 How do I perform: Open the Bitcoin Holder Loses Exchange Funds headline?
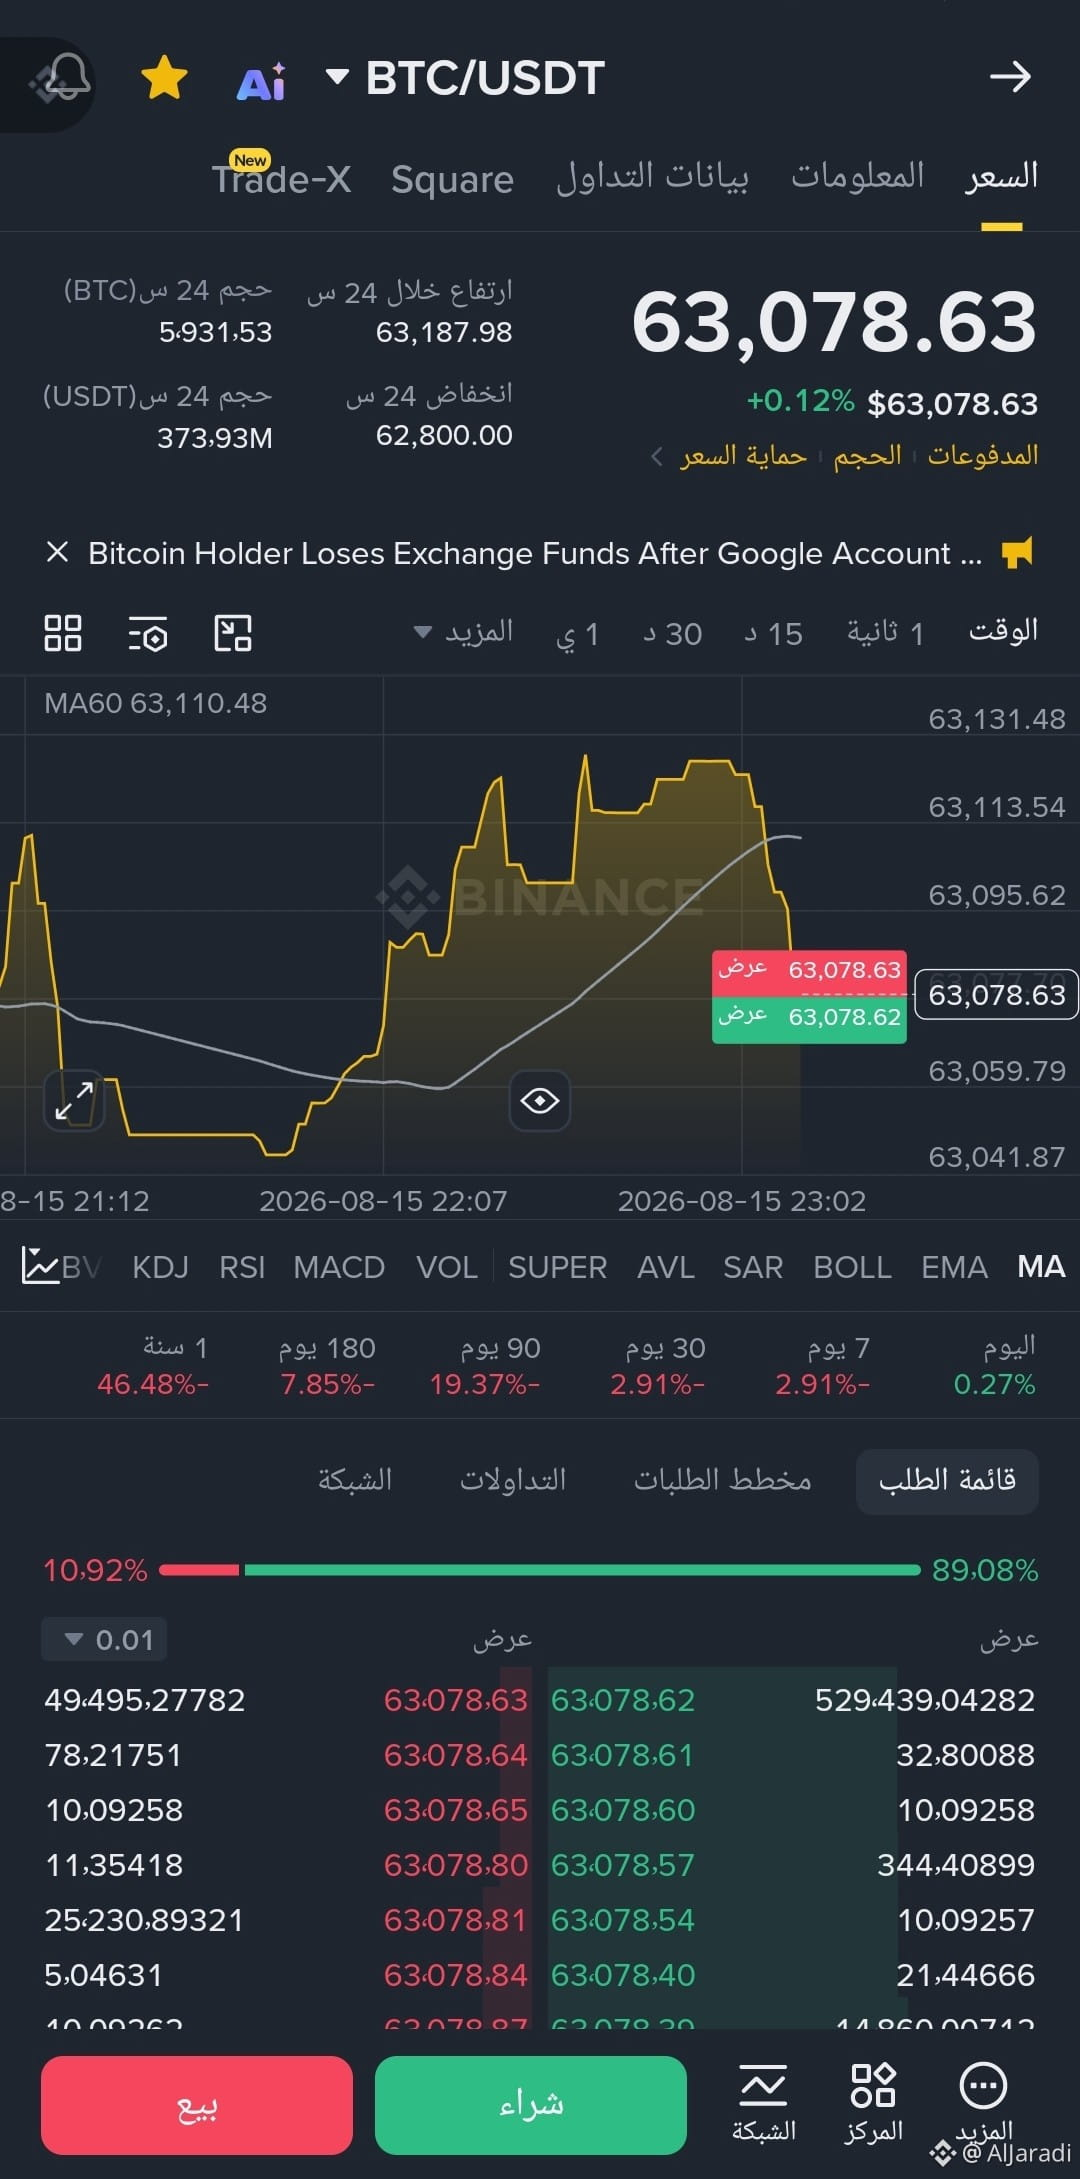[x=535, y=553]
